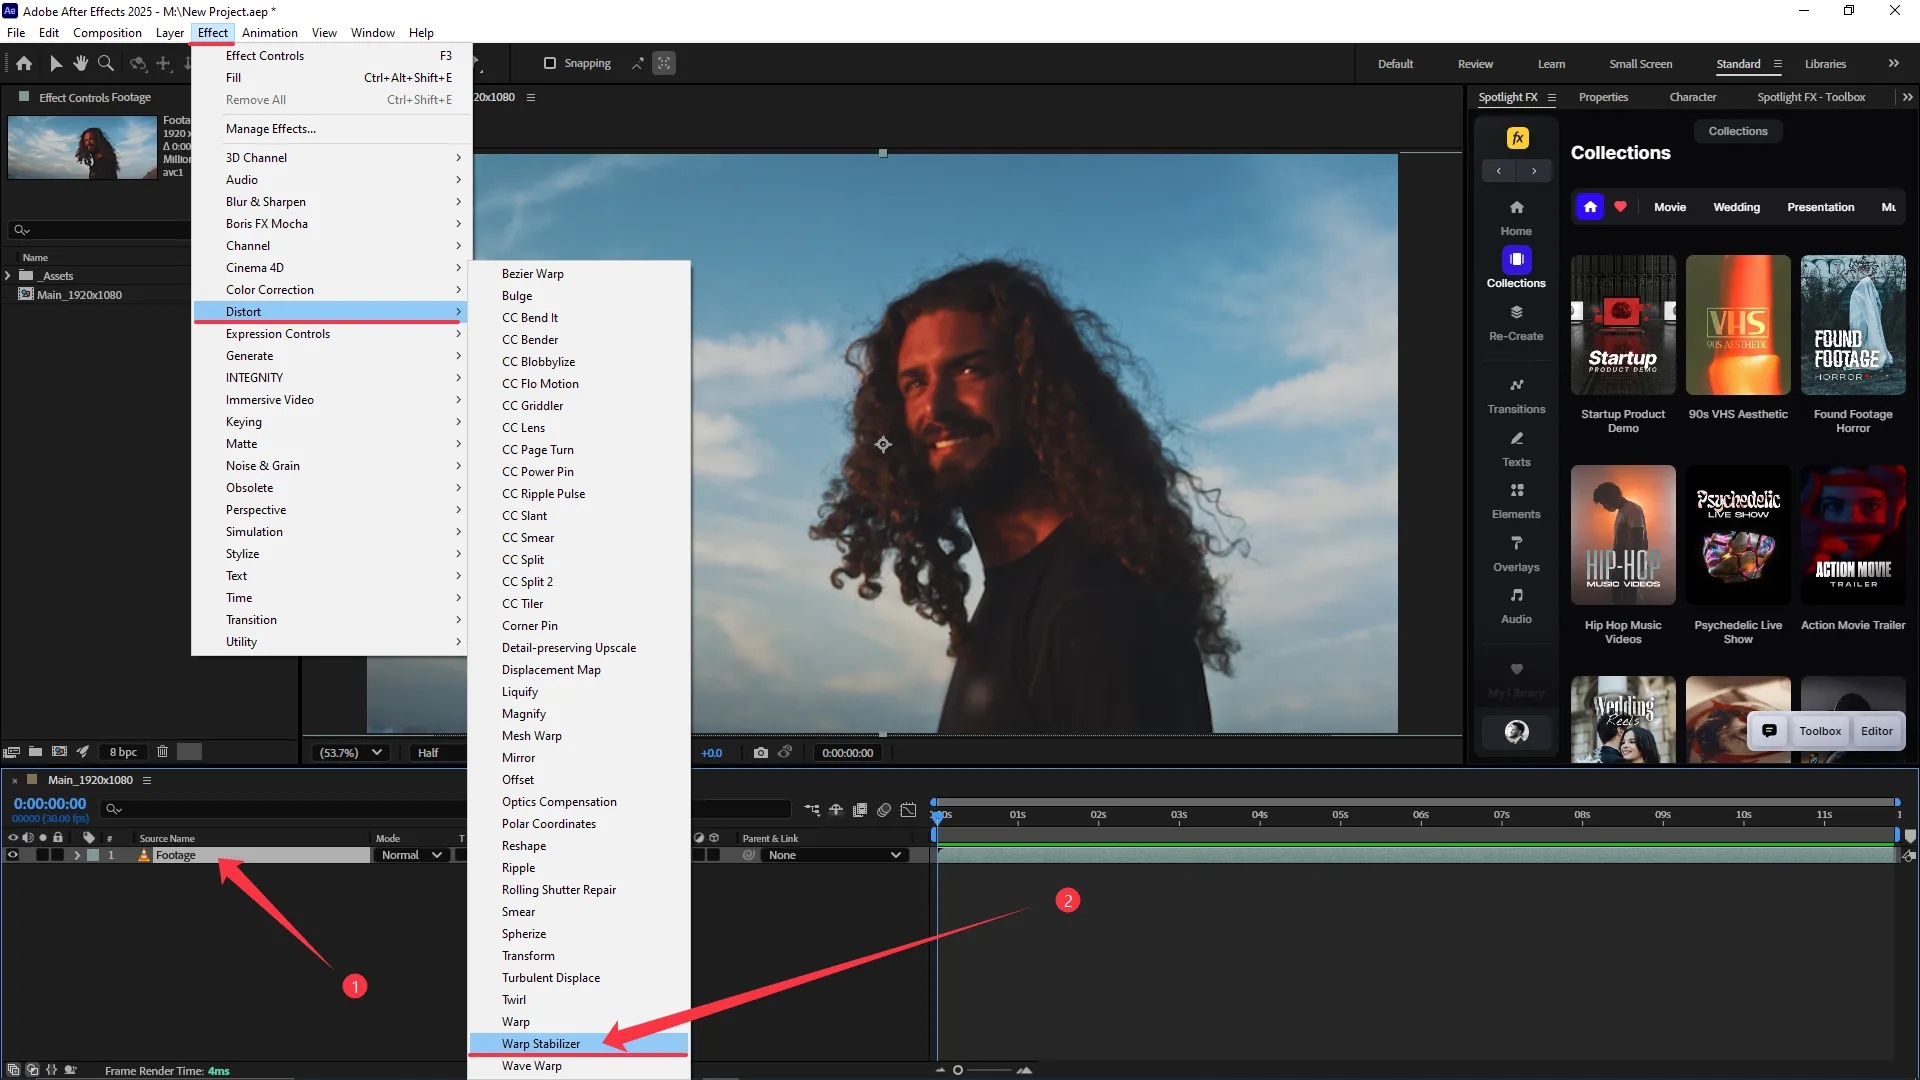The image size is (1920, 1080).
Task: Delete selected item with the Project panel trash icon
Action: point(162,752)
